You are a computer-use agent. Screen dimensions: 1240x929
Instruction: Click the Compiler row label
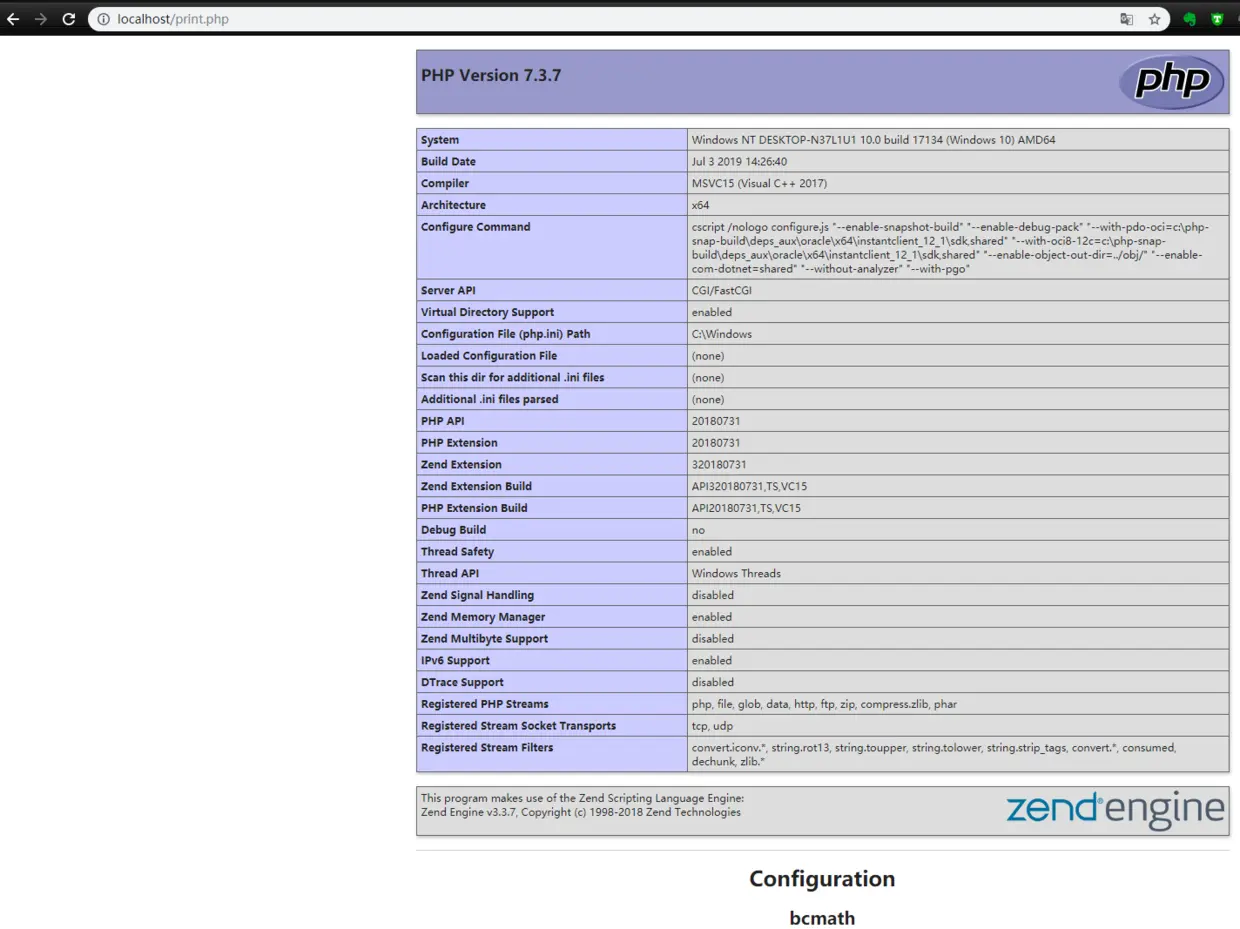445,183
